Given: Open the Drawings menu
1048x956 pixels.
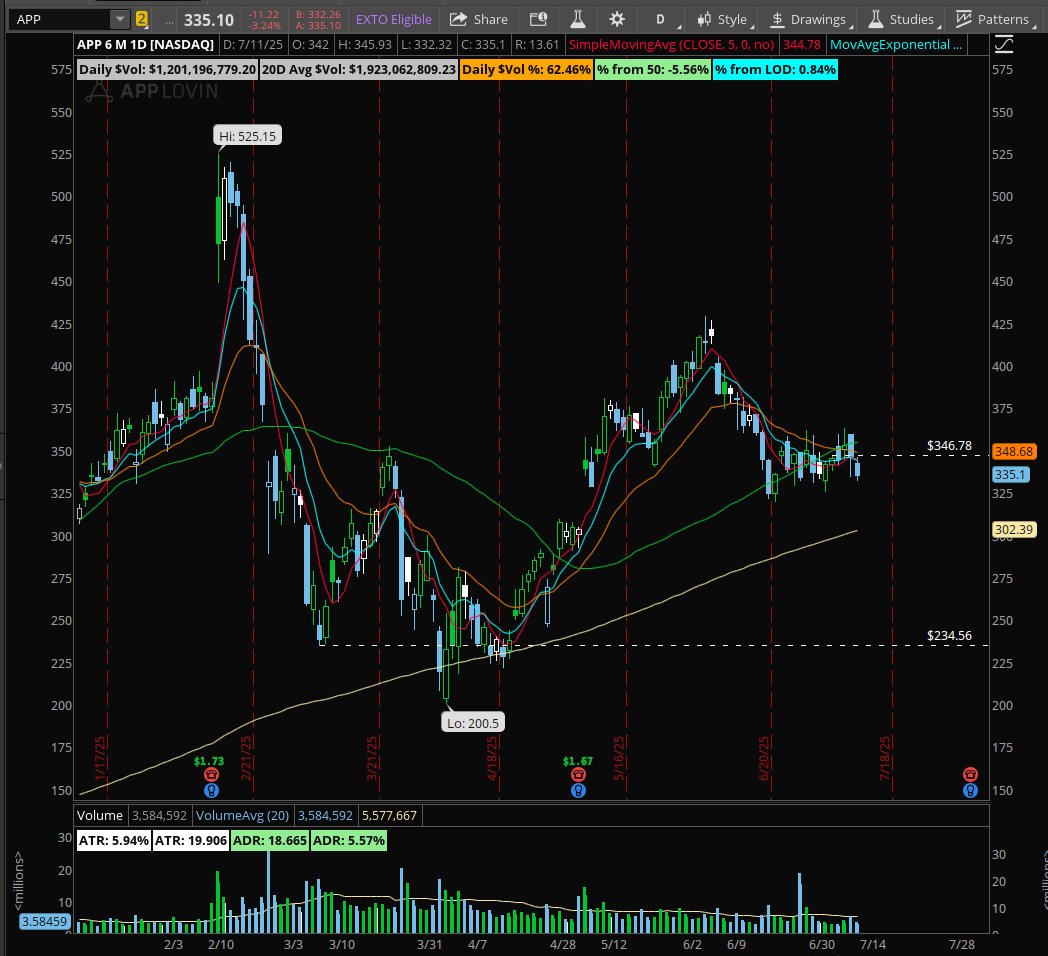Looking at the screenshot, I should pos(810,19).
